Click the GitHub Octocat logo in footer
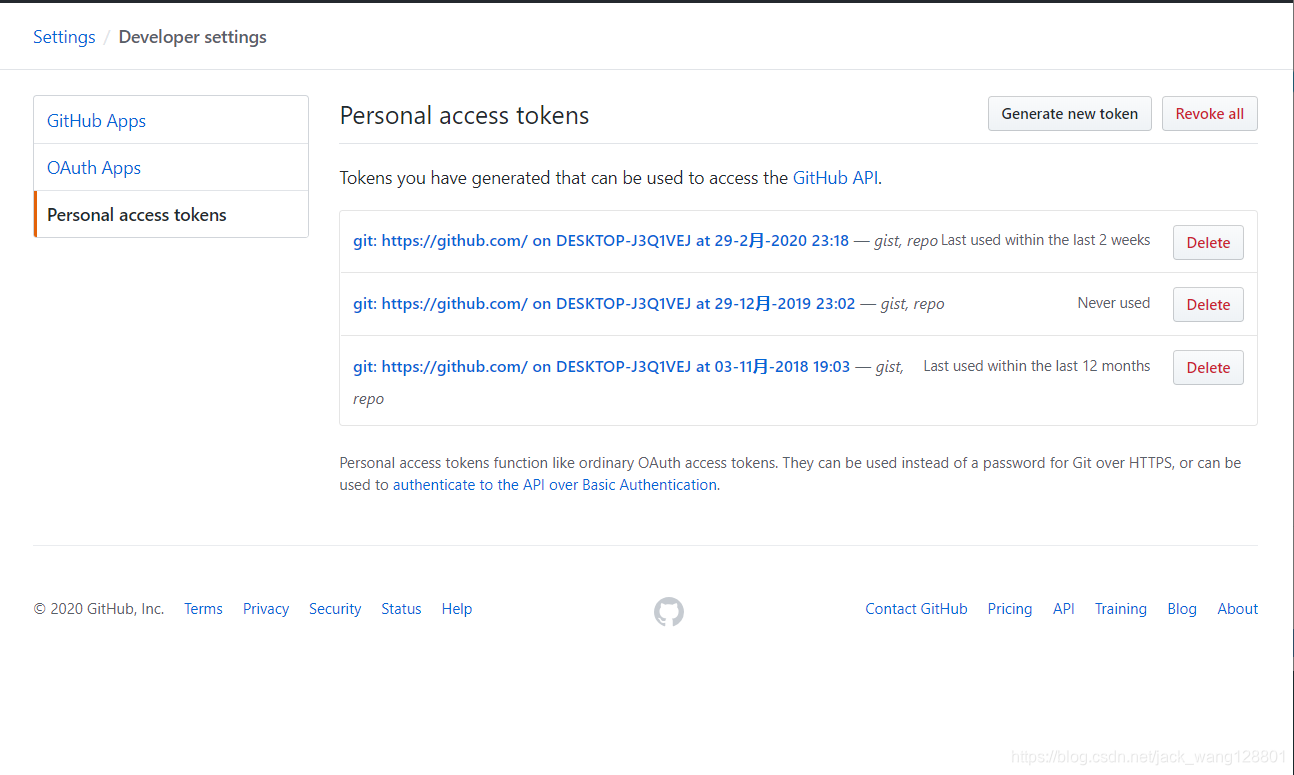Image resolution: width=1294 pixels, height=775 pixels. pos(669,611)
